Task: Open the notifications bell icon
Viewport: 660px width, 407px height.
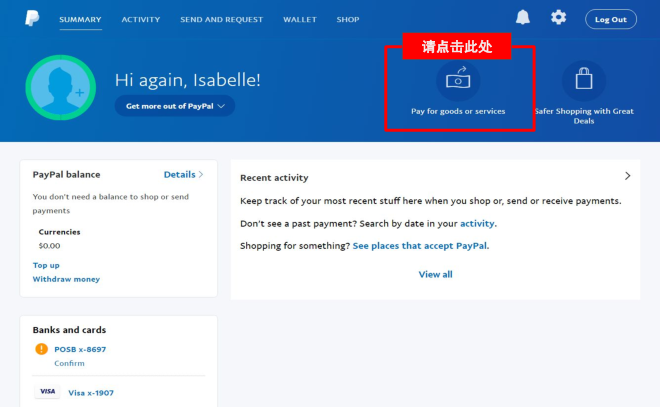Action: click(523, 18)
